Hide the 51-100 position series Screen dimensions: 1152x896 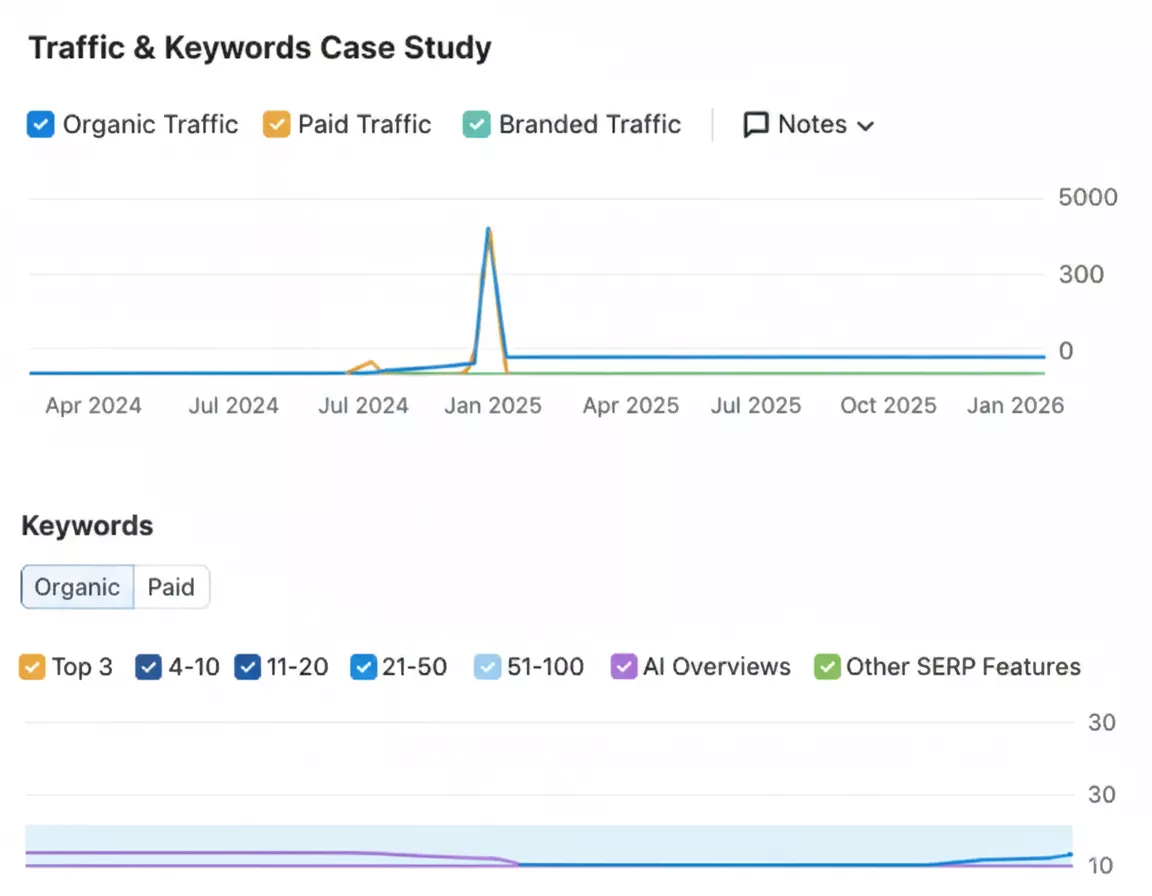[x=487, y=667]
